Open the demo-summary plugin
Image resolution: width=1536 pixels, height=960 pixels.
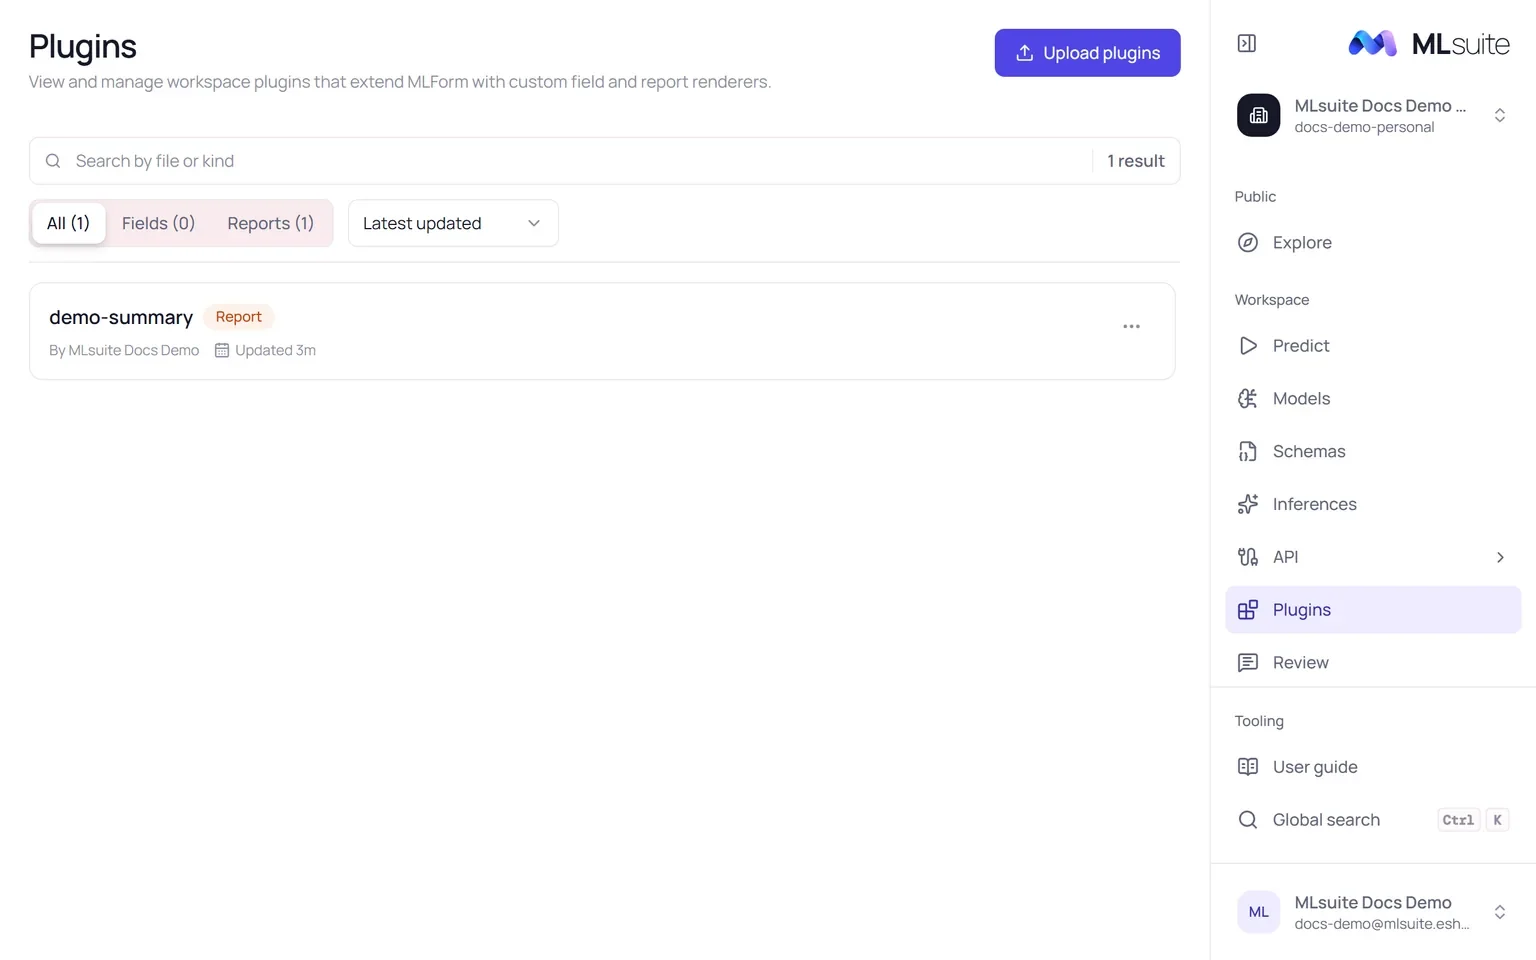[x=121, y=317]
